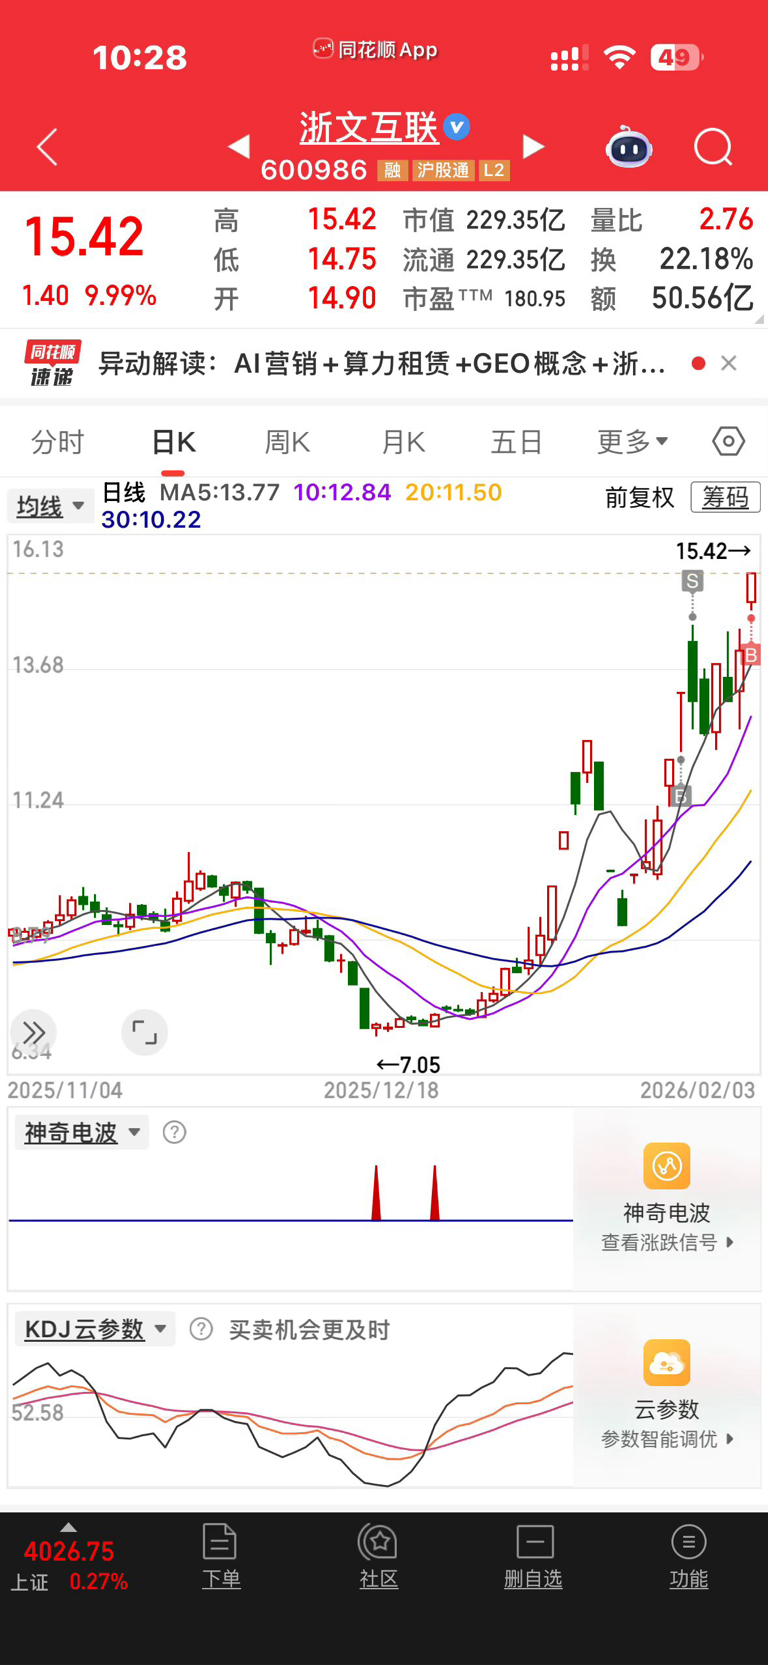This screenshot has height=1665, width=769.
Task: Tap the 2025/12/18 date label
Action: pos(381,1090)
